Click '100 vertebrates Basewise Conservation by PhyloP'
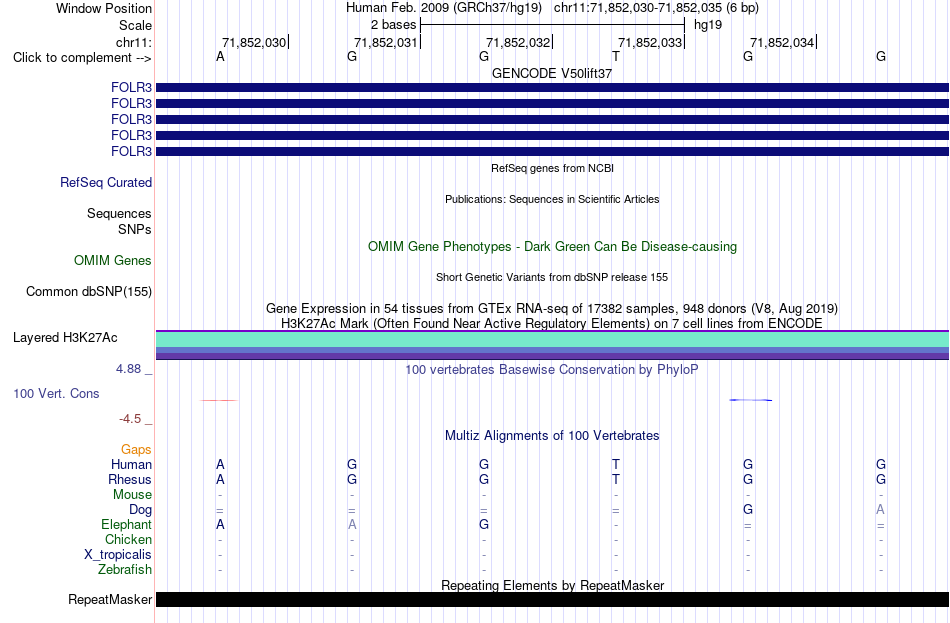Image resolution: width=950 pixels, height=623 pixels. pos(551,370)
